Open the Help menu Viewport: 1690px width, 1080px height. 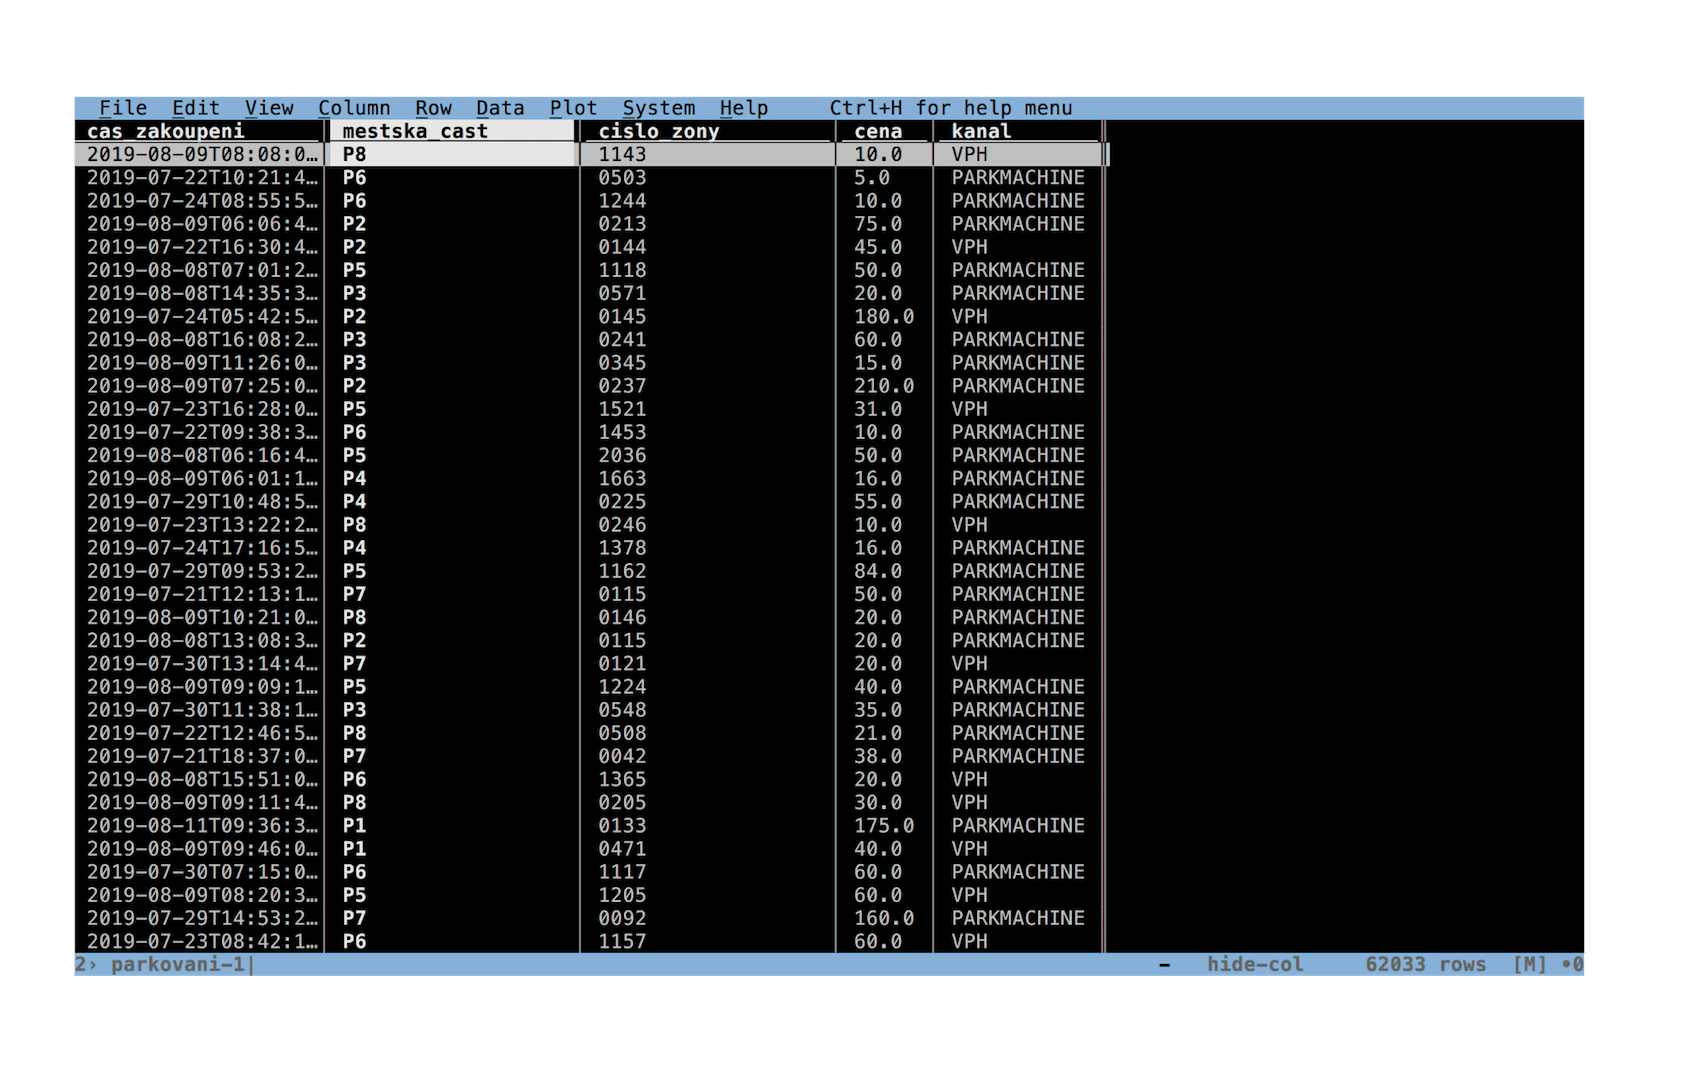[744, 108]
